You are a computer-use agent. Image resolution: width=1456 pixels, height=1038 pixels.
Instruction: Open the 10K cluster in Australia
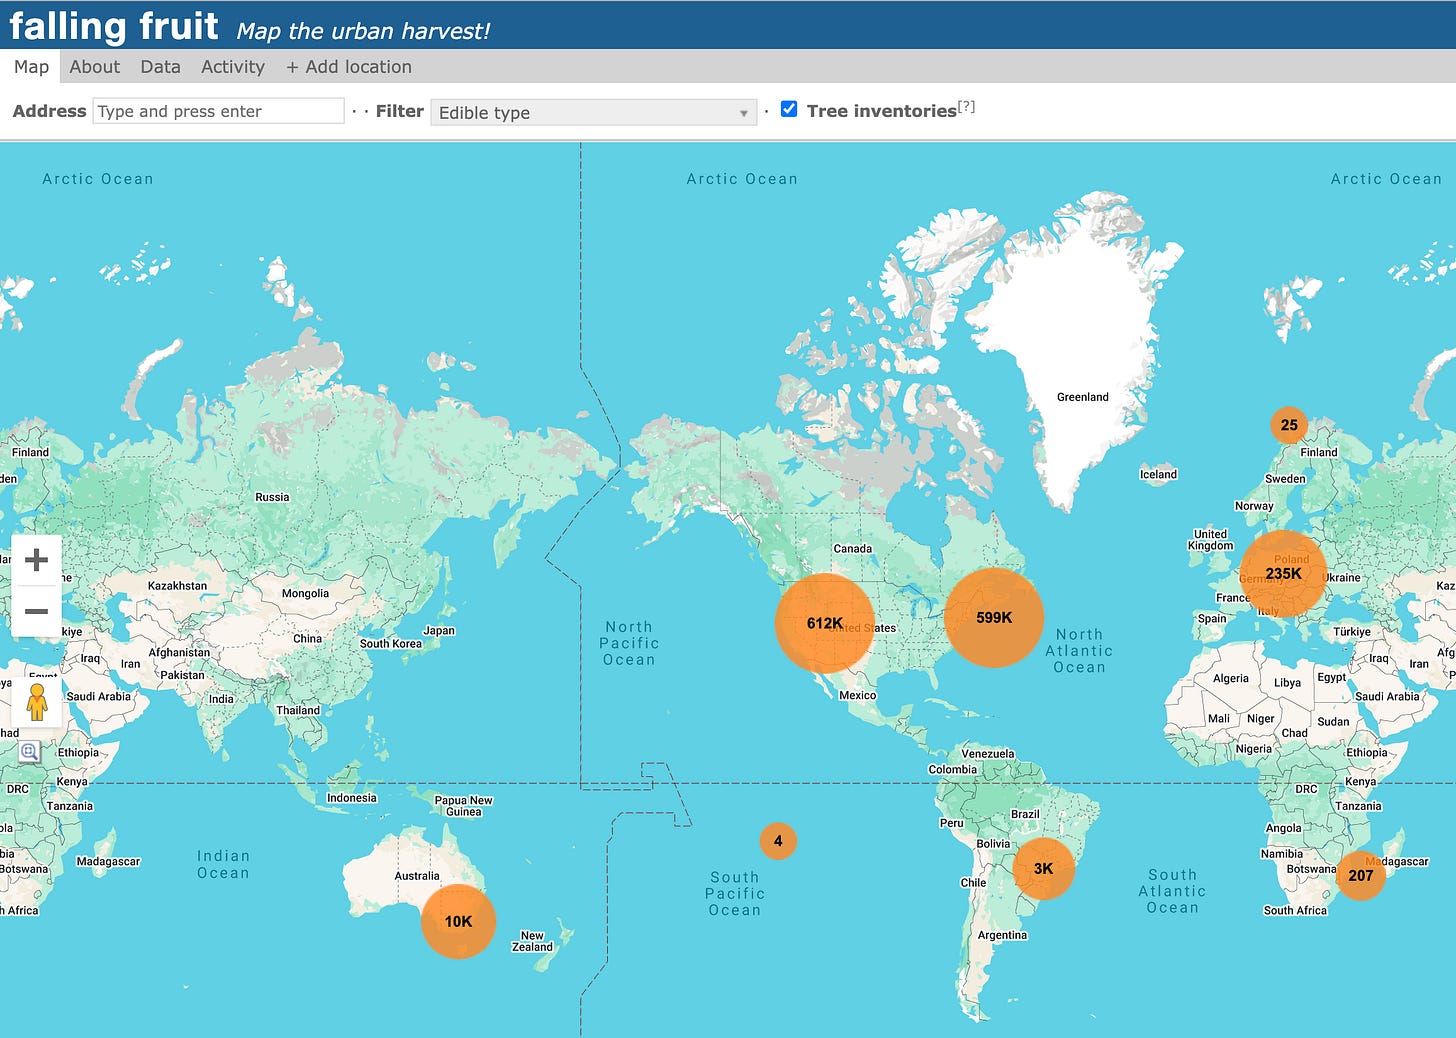tap(458, 922)
